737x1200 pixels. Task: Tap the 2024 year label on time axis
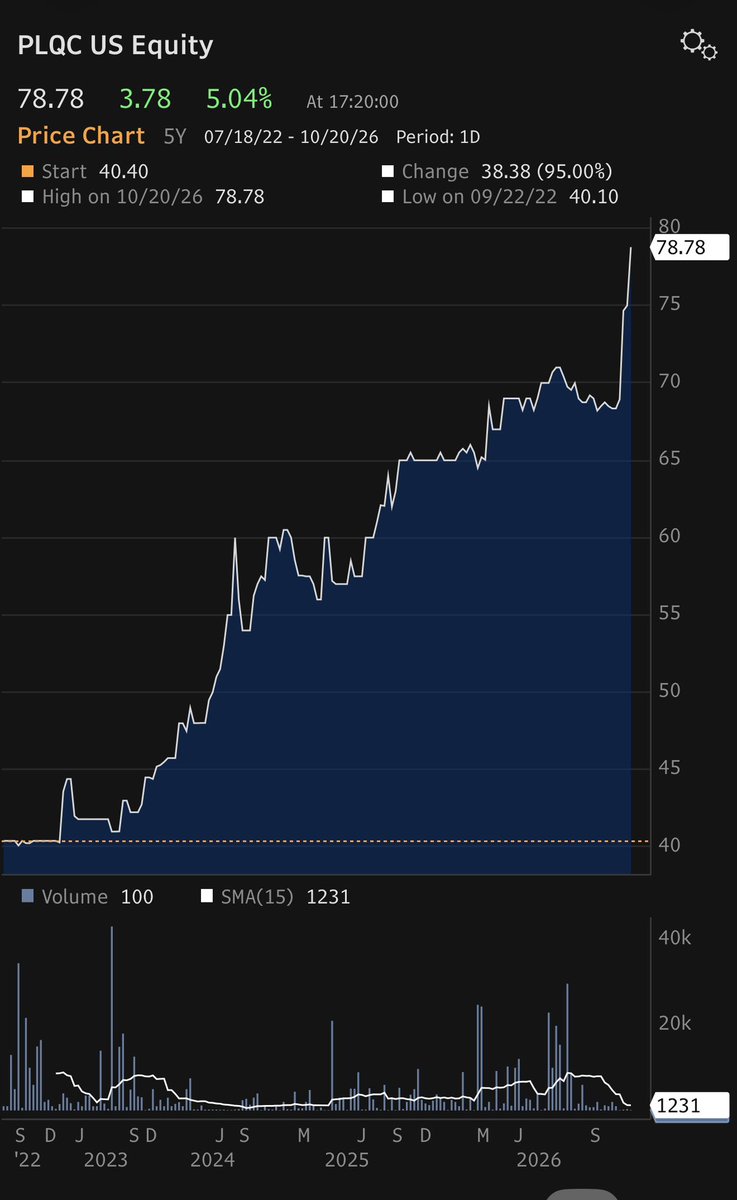point(211,1160)
